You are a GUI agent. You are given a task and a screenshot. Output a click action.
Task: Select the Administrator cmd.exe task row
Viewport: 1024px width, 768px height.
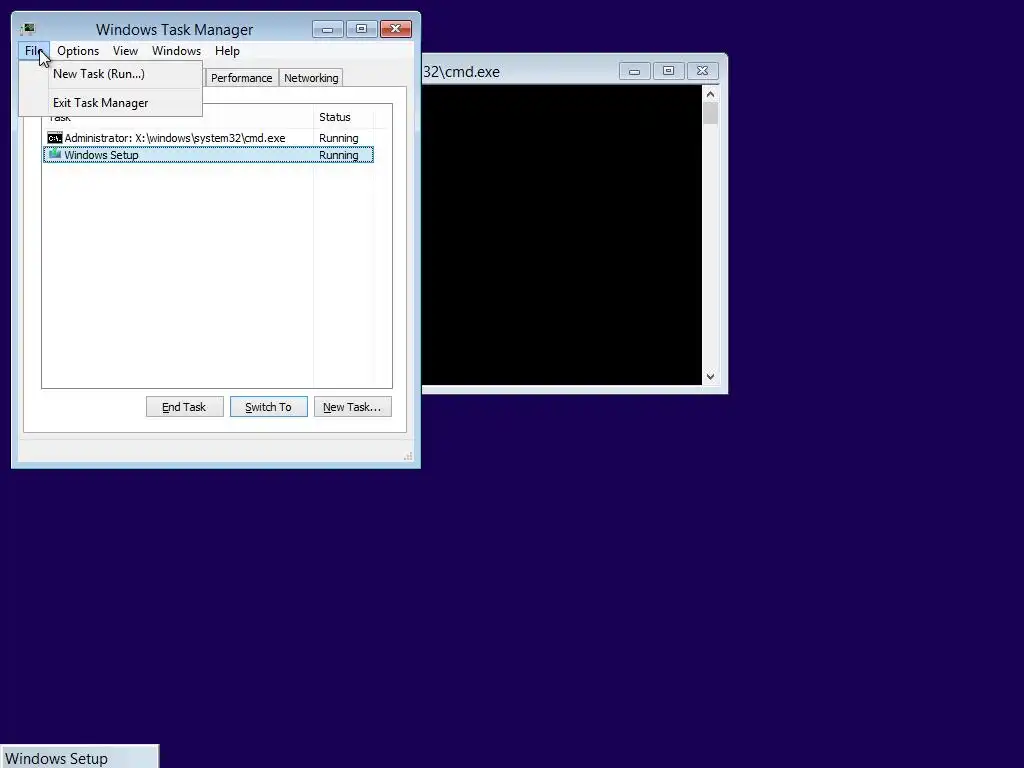(208, 138)
